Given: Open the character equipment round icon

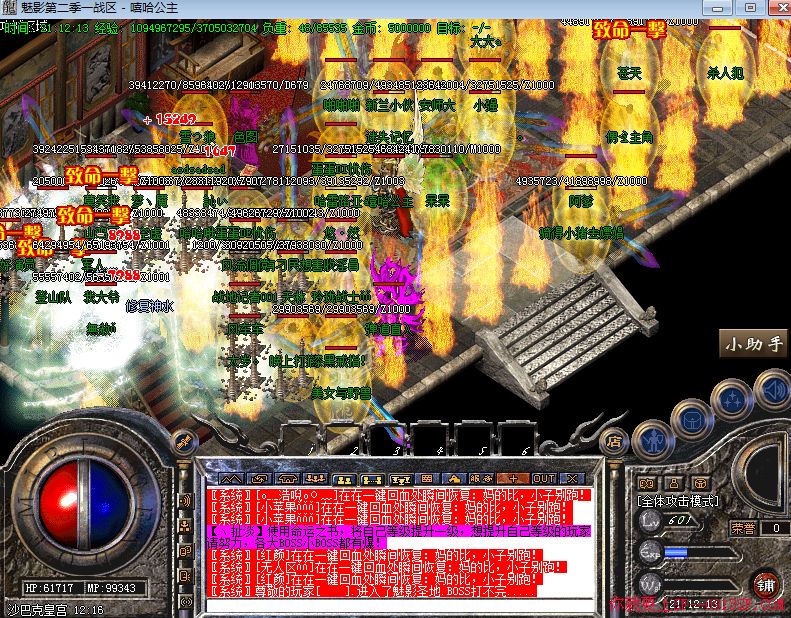Looking at the screenshot, I should pos(653,441).
